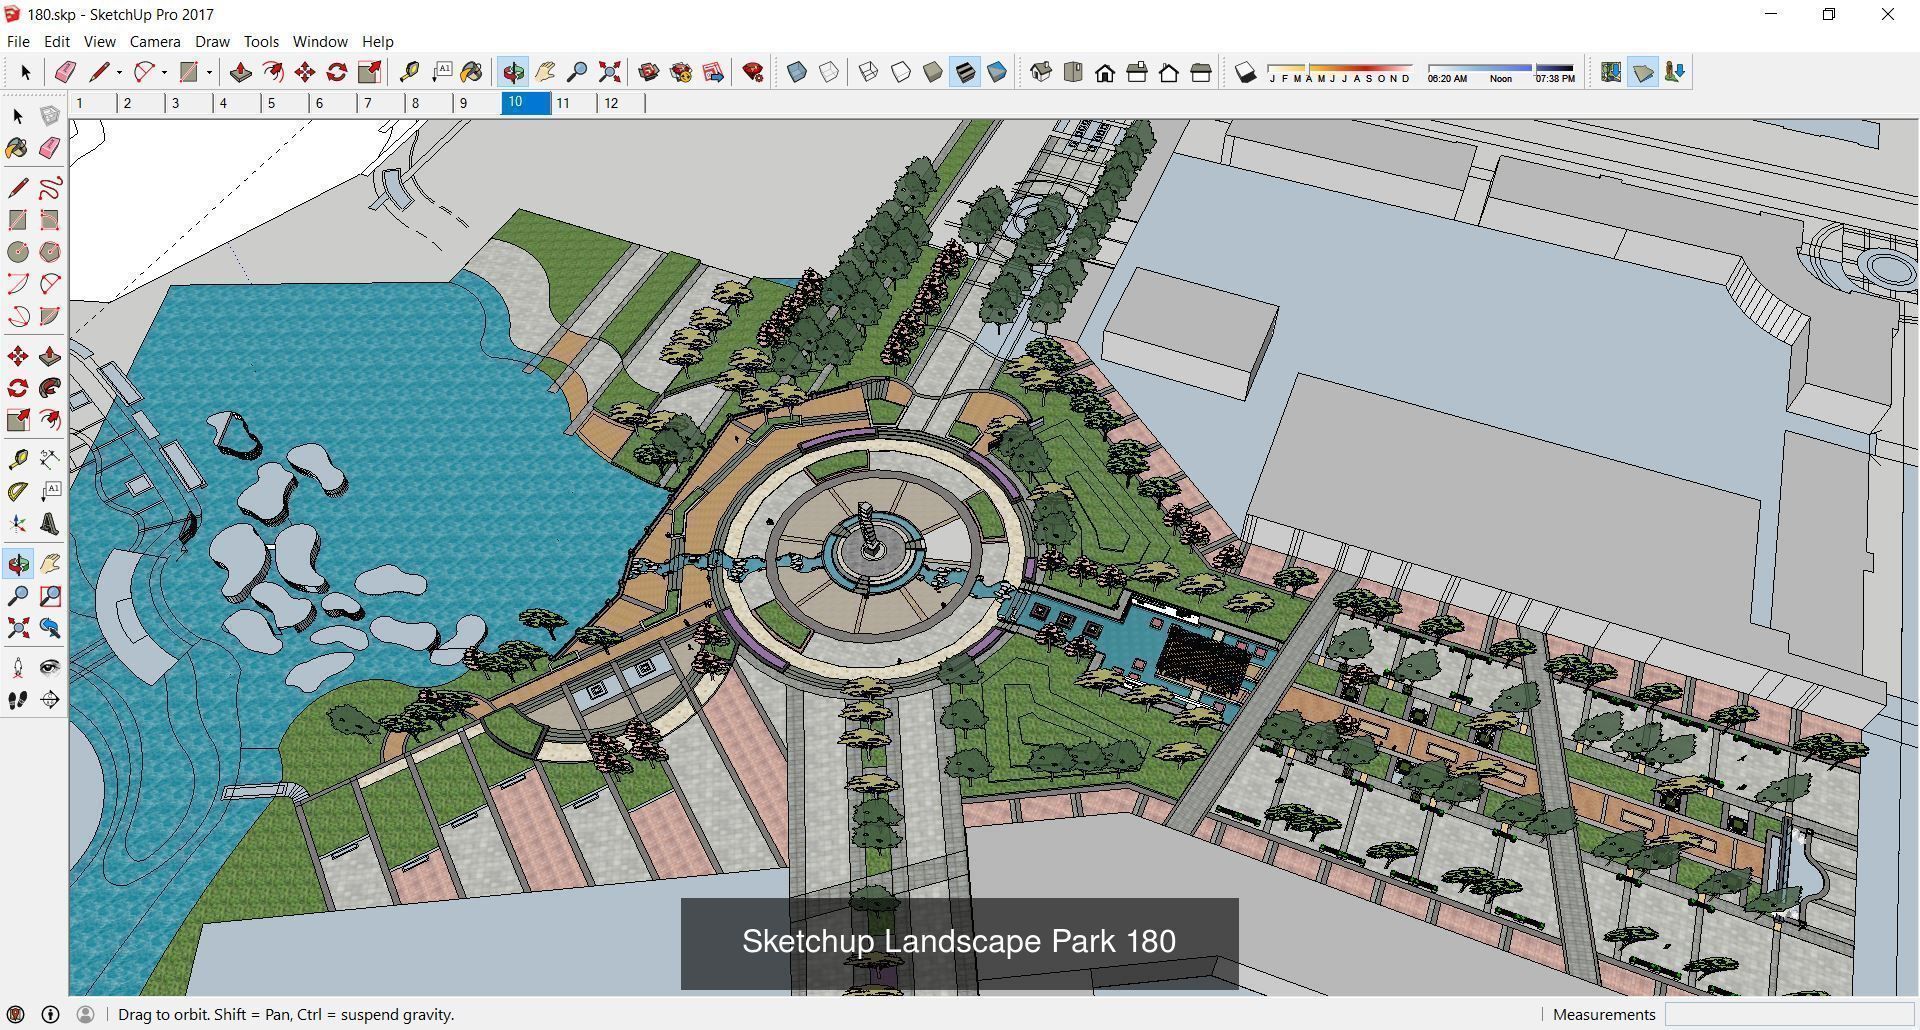The image size is (1920, 1030).
Task: Switch to scene tab 11
Action: pyautogui.click(x=574, y=103)
